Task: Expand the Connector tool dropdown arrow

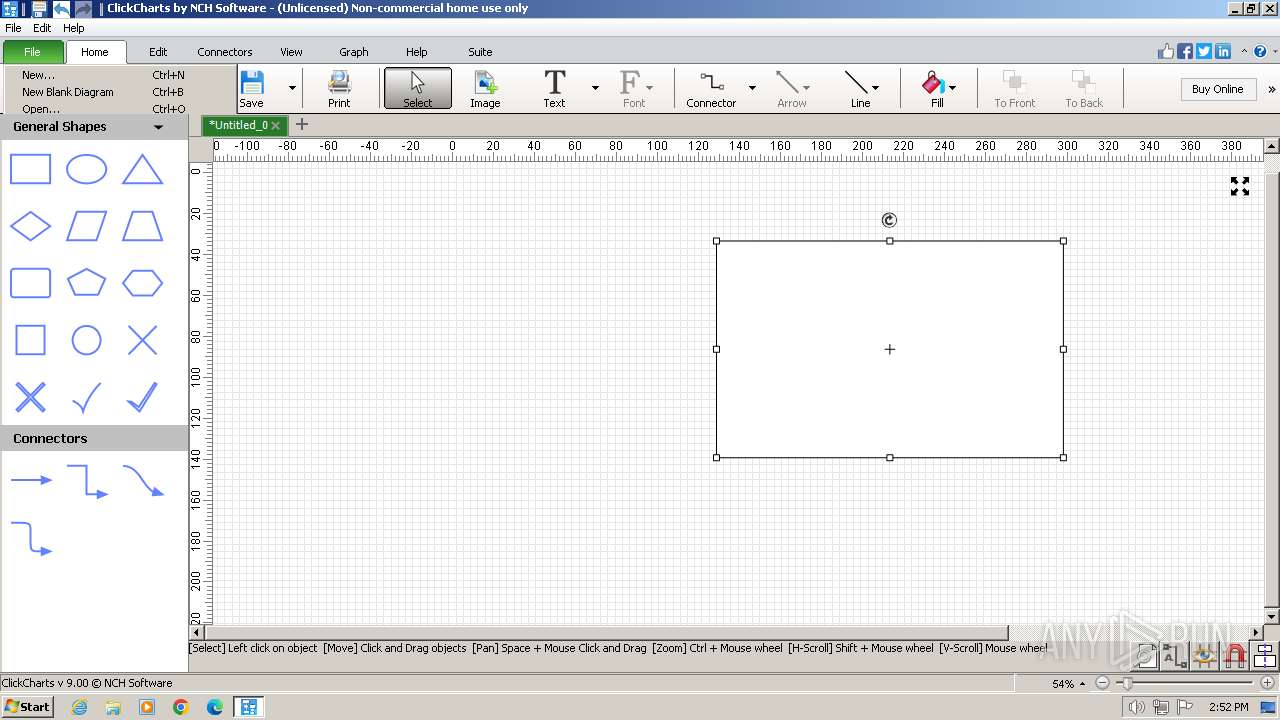Action: pyautogui.click(x=752, y=88)
